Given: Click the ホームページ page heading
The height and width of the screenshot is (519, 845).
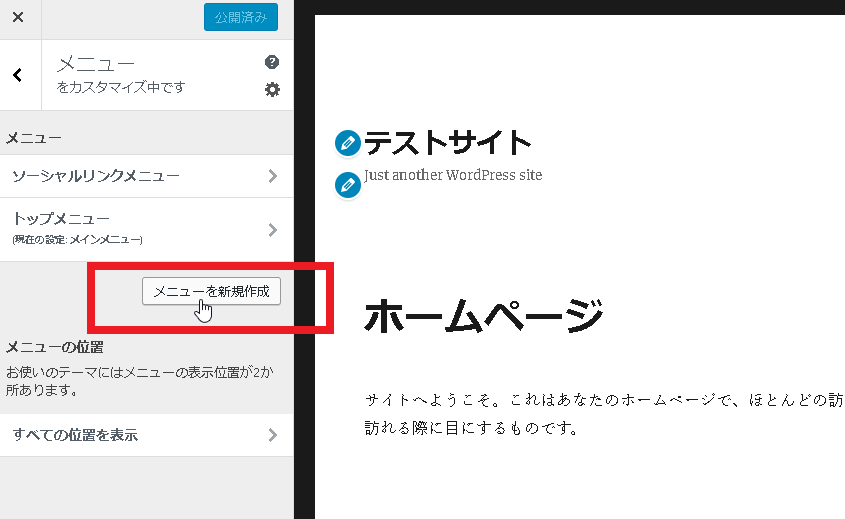Looking at the screenshot, I should coord(484,317).
